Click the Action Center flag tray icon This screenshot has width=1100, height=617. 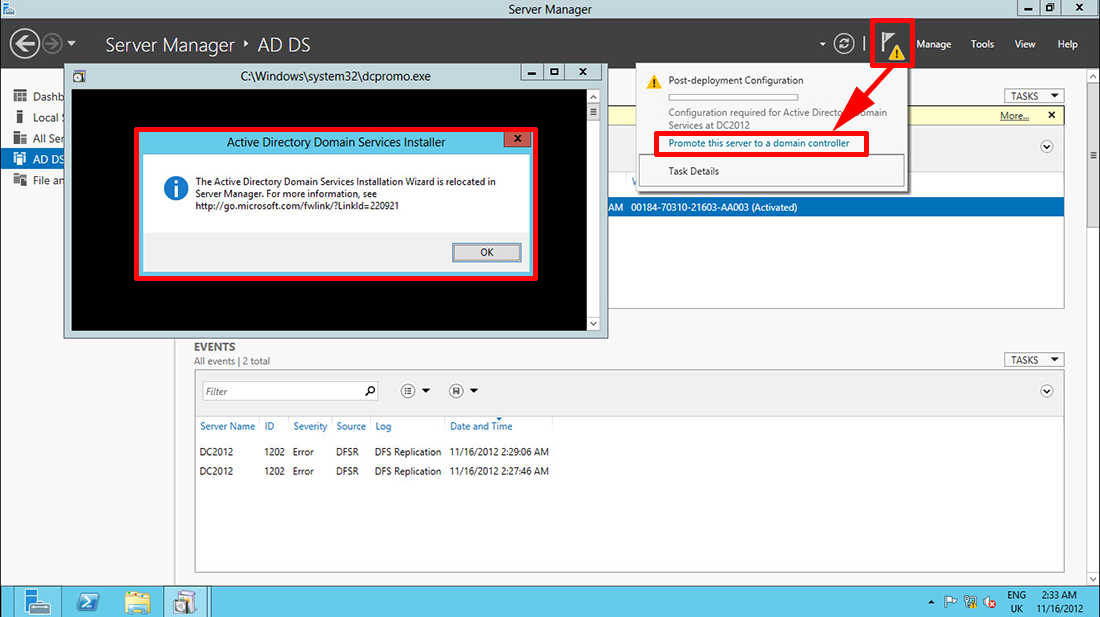point(951,602)
